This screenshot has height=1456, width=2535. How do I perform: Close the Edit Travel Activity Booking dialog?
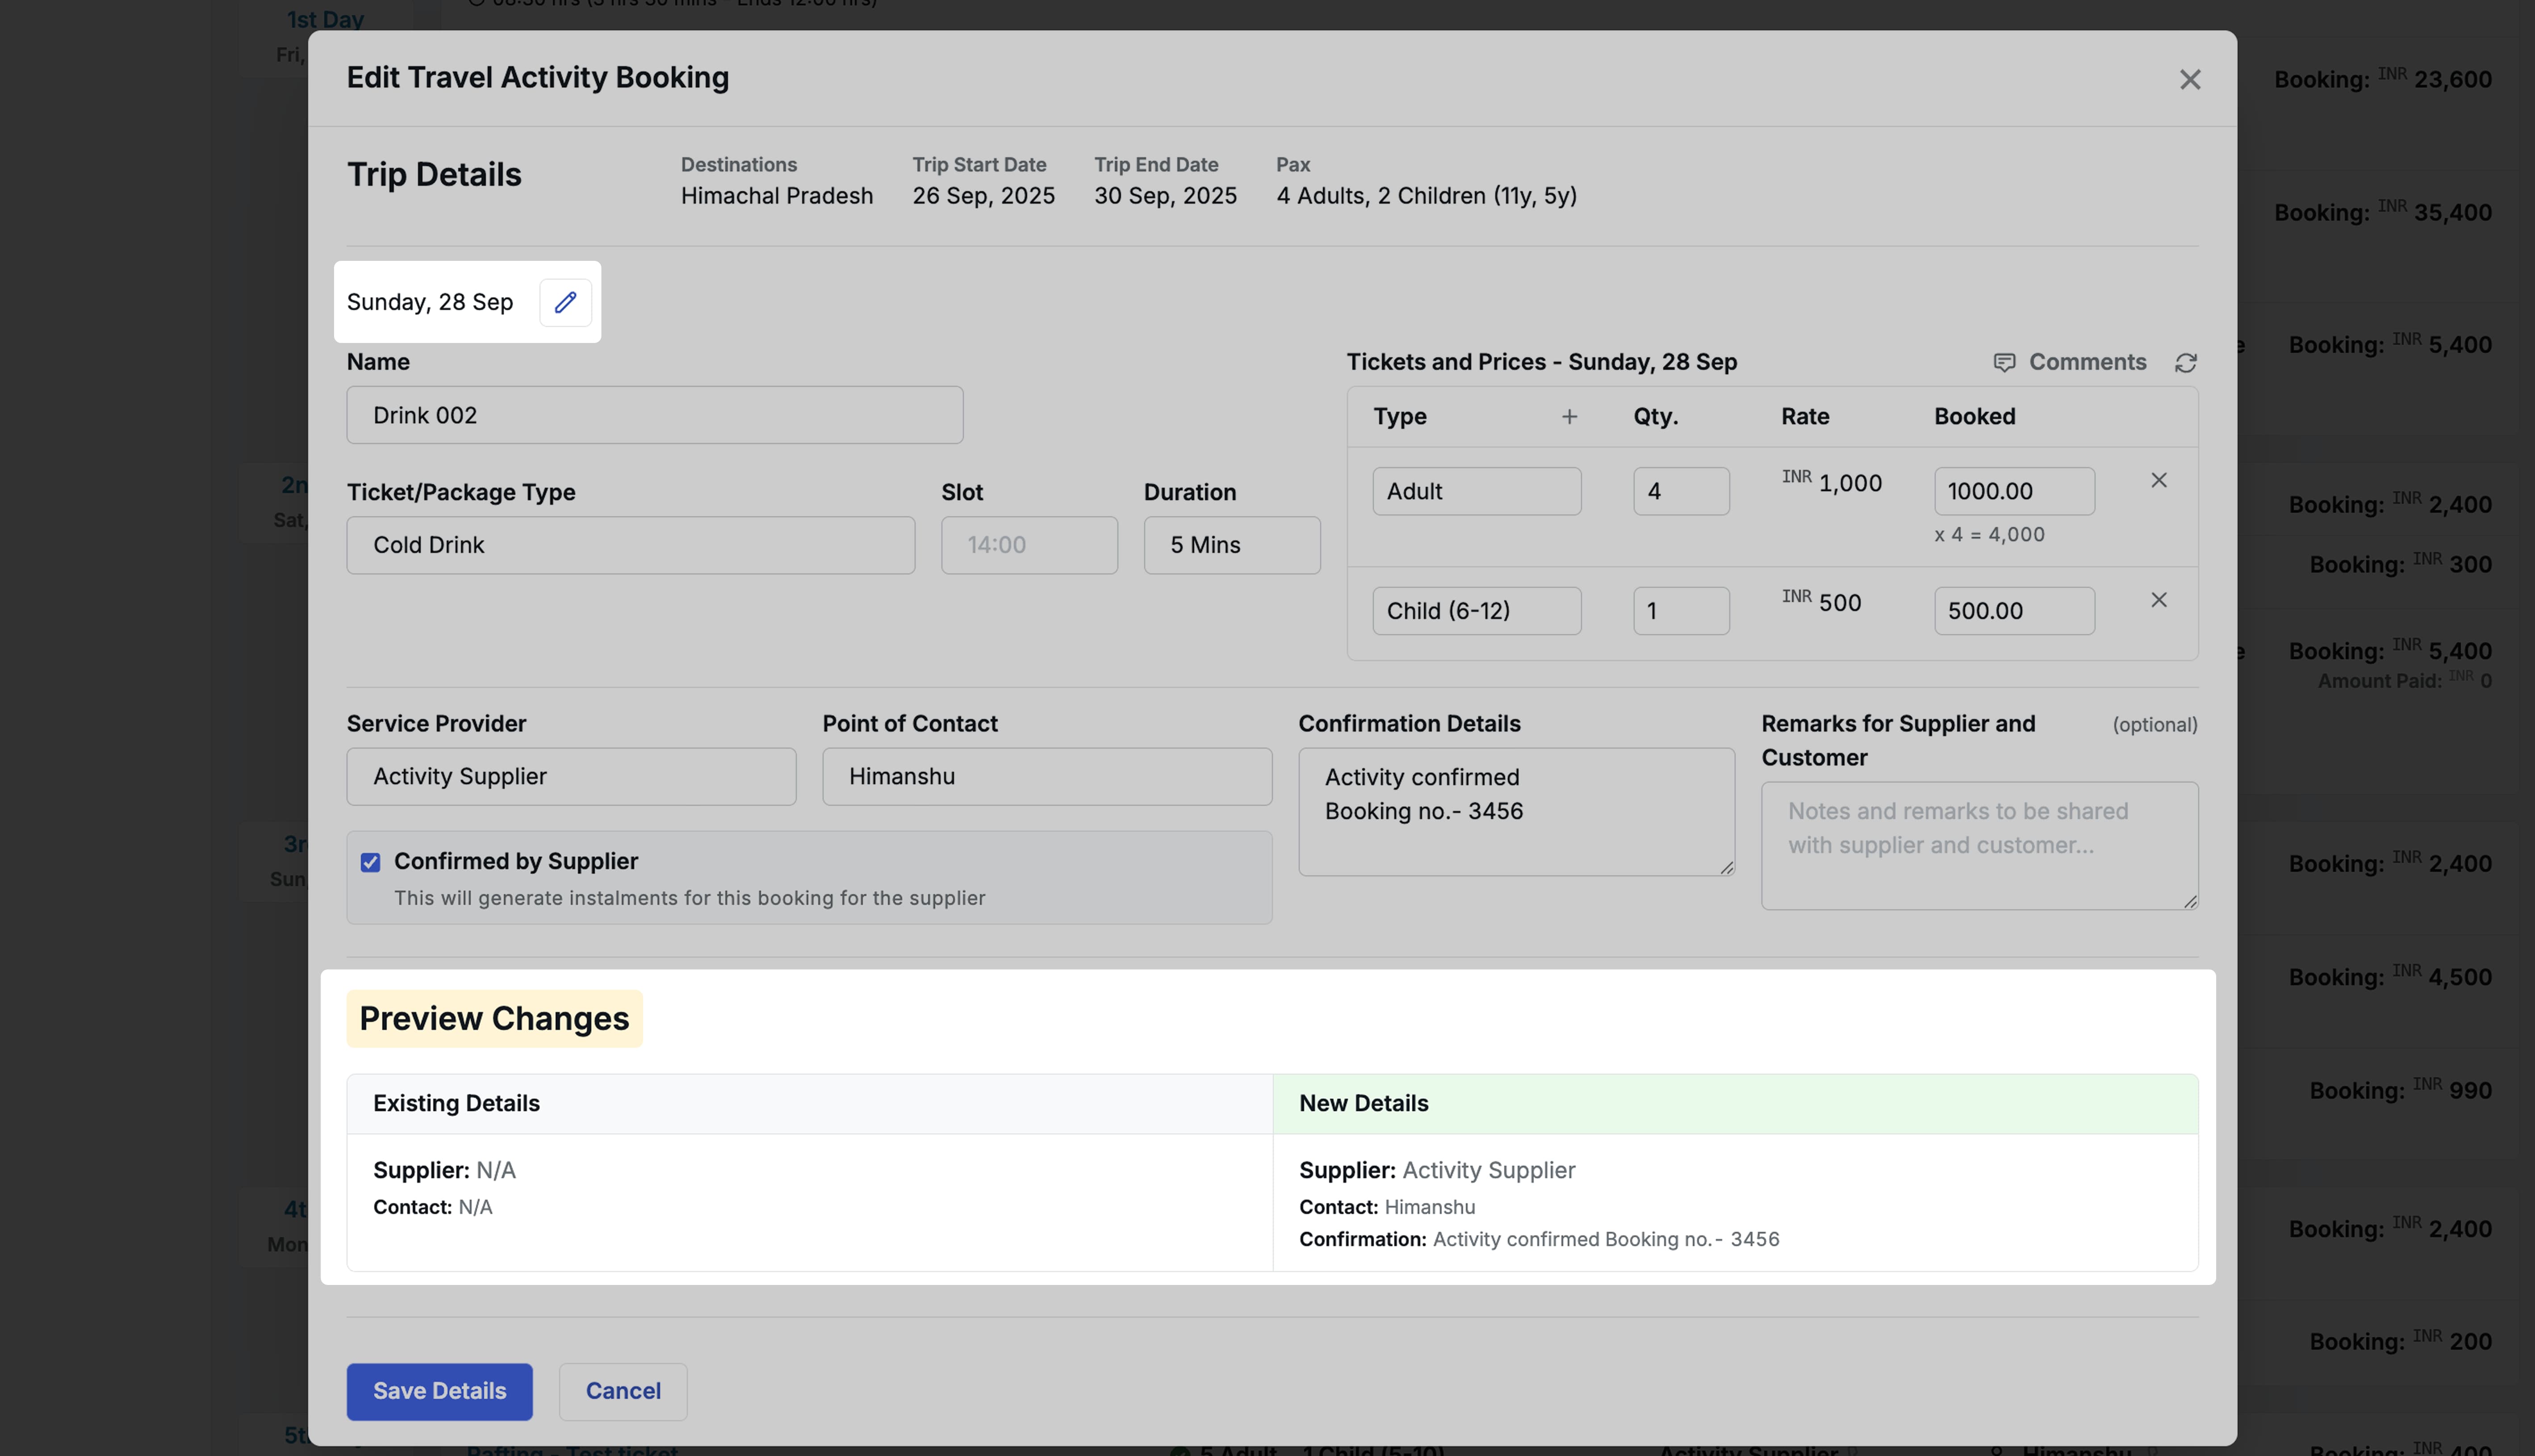[x=2190, y=79]
